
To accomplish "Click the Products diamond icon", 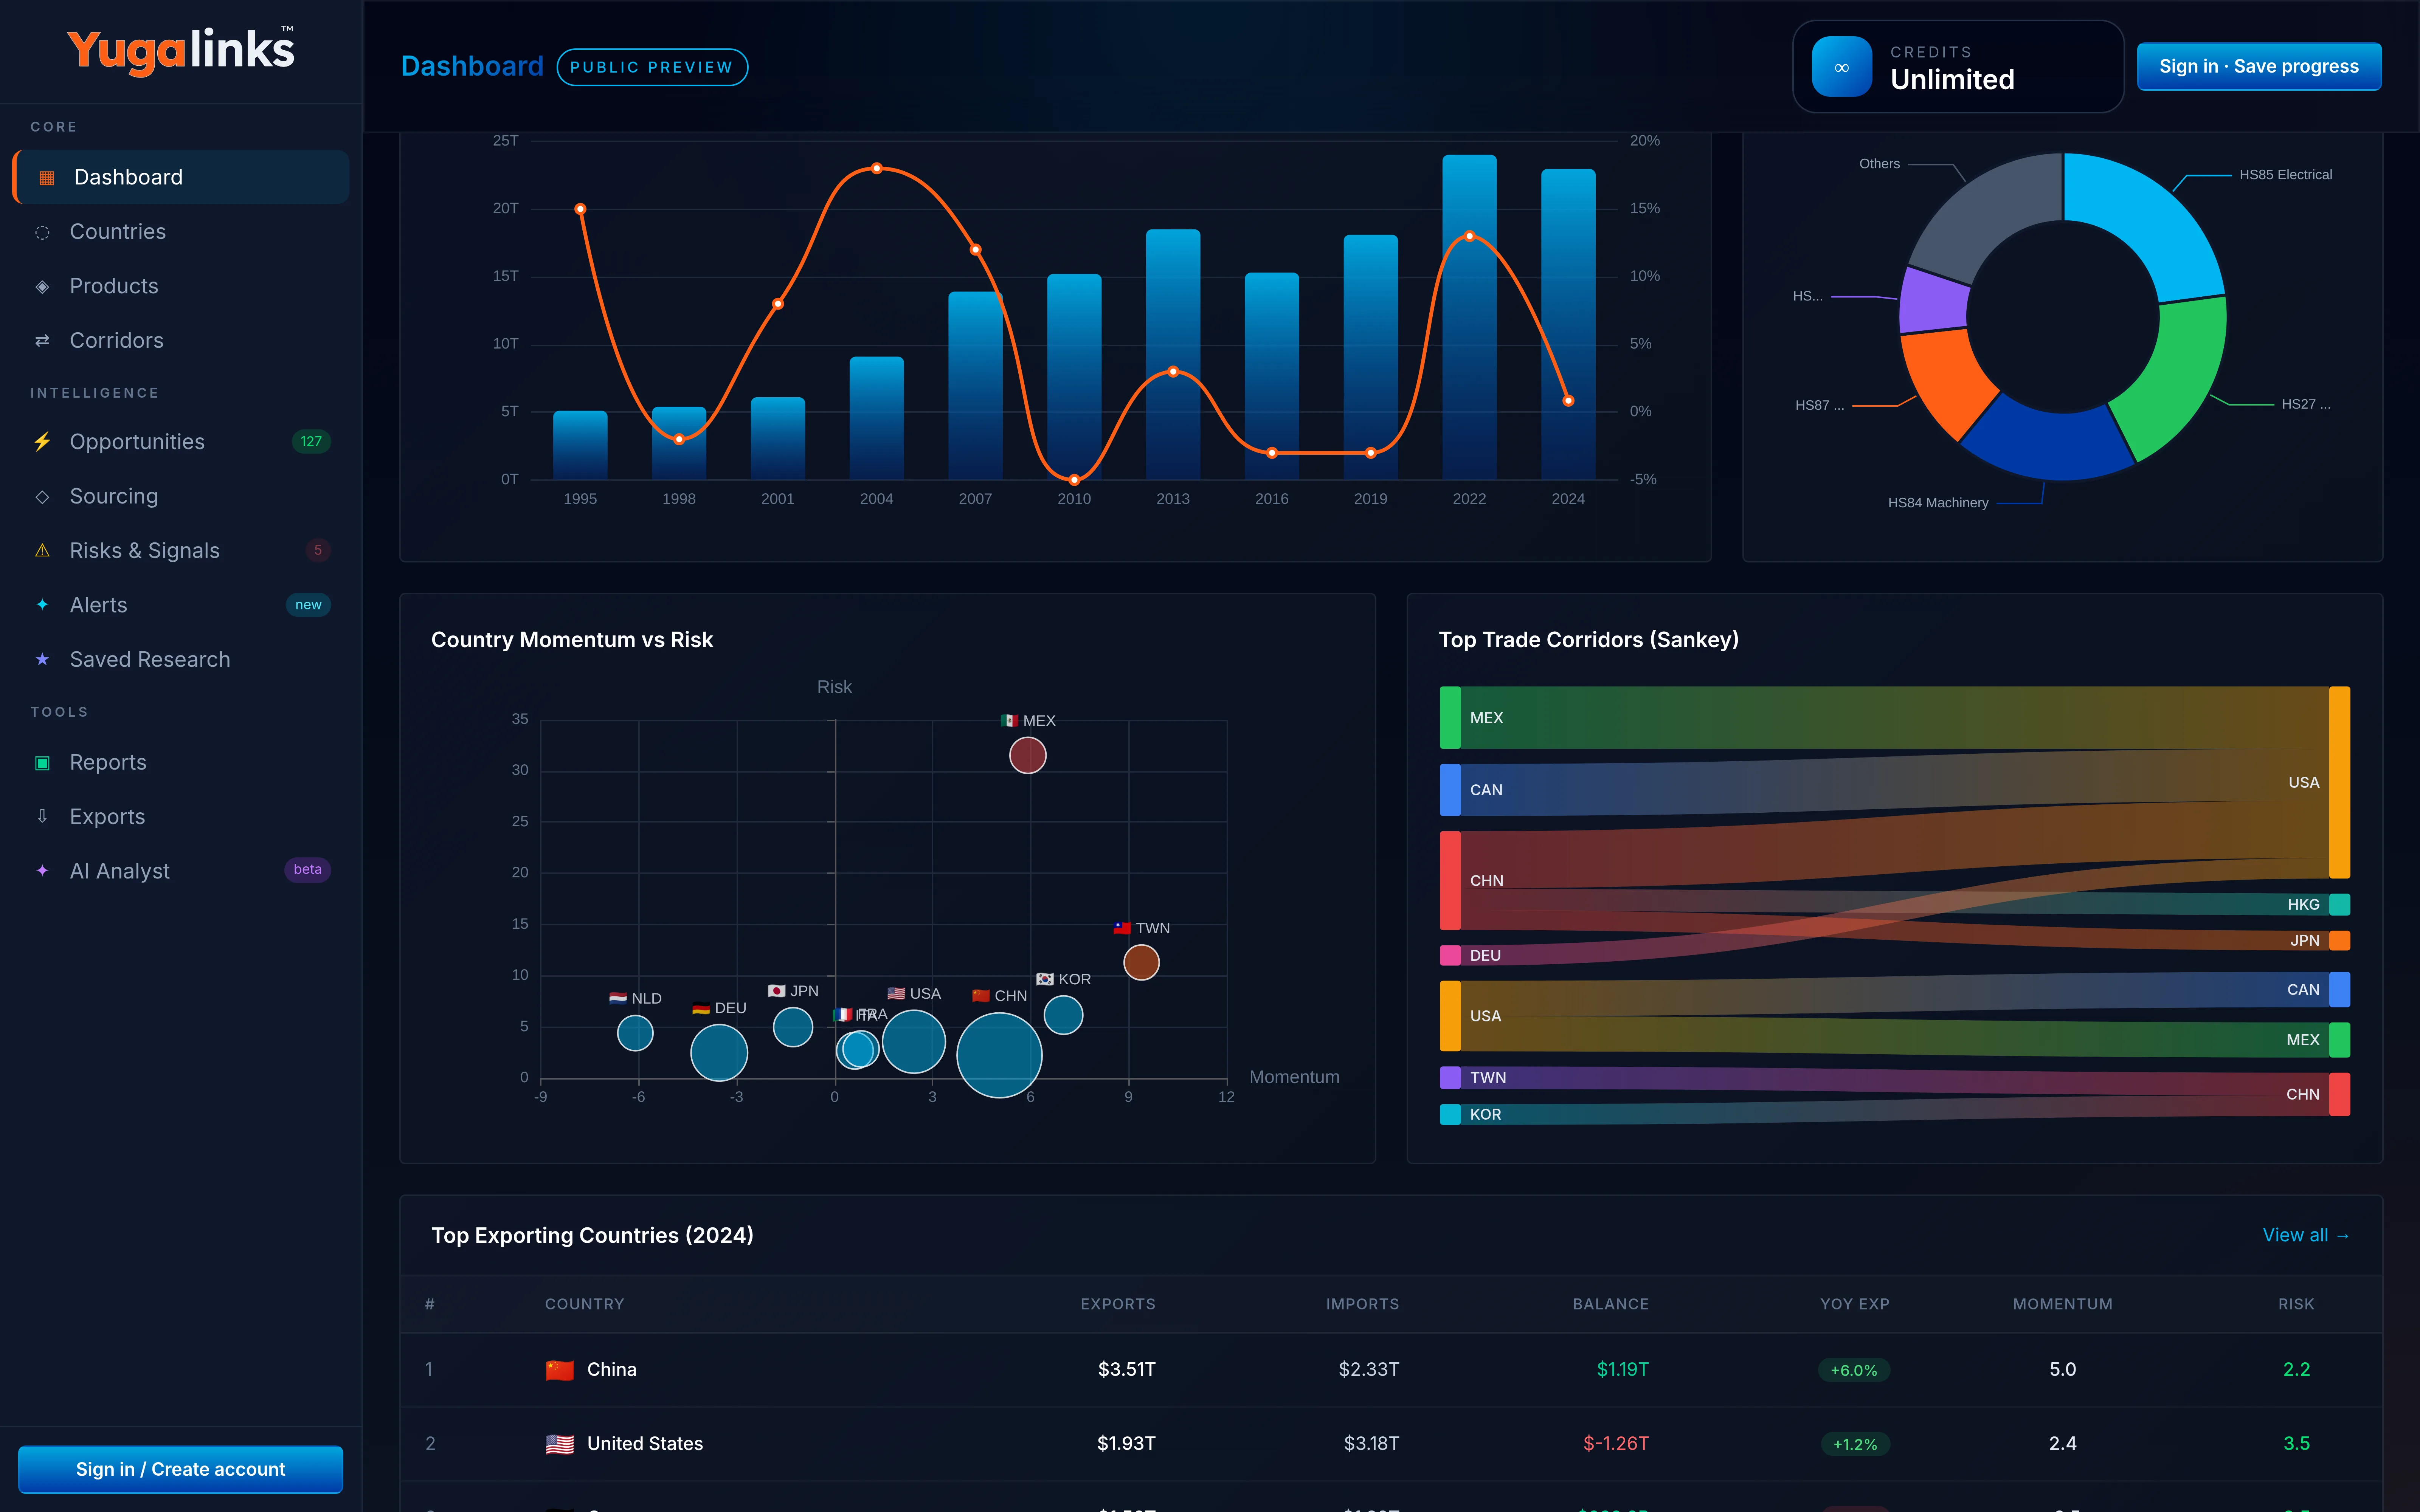I will (x=42, y=287).
